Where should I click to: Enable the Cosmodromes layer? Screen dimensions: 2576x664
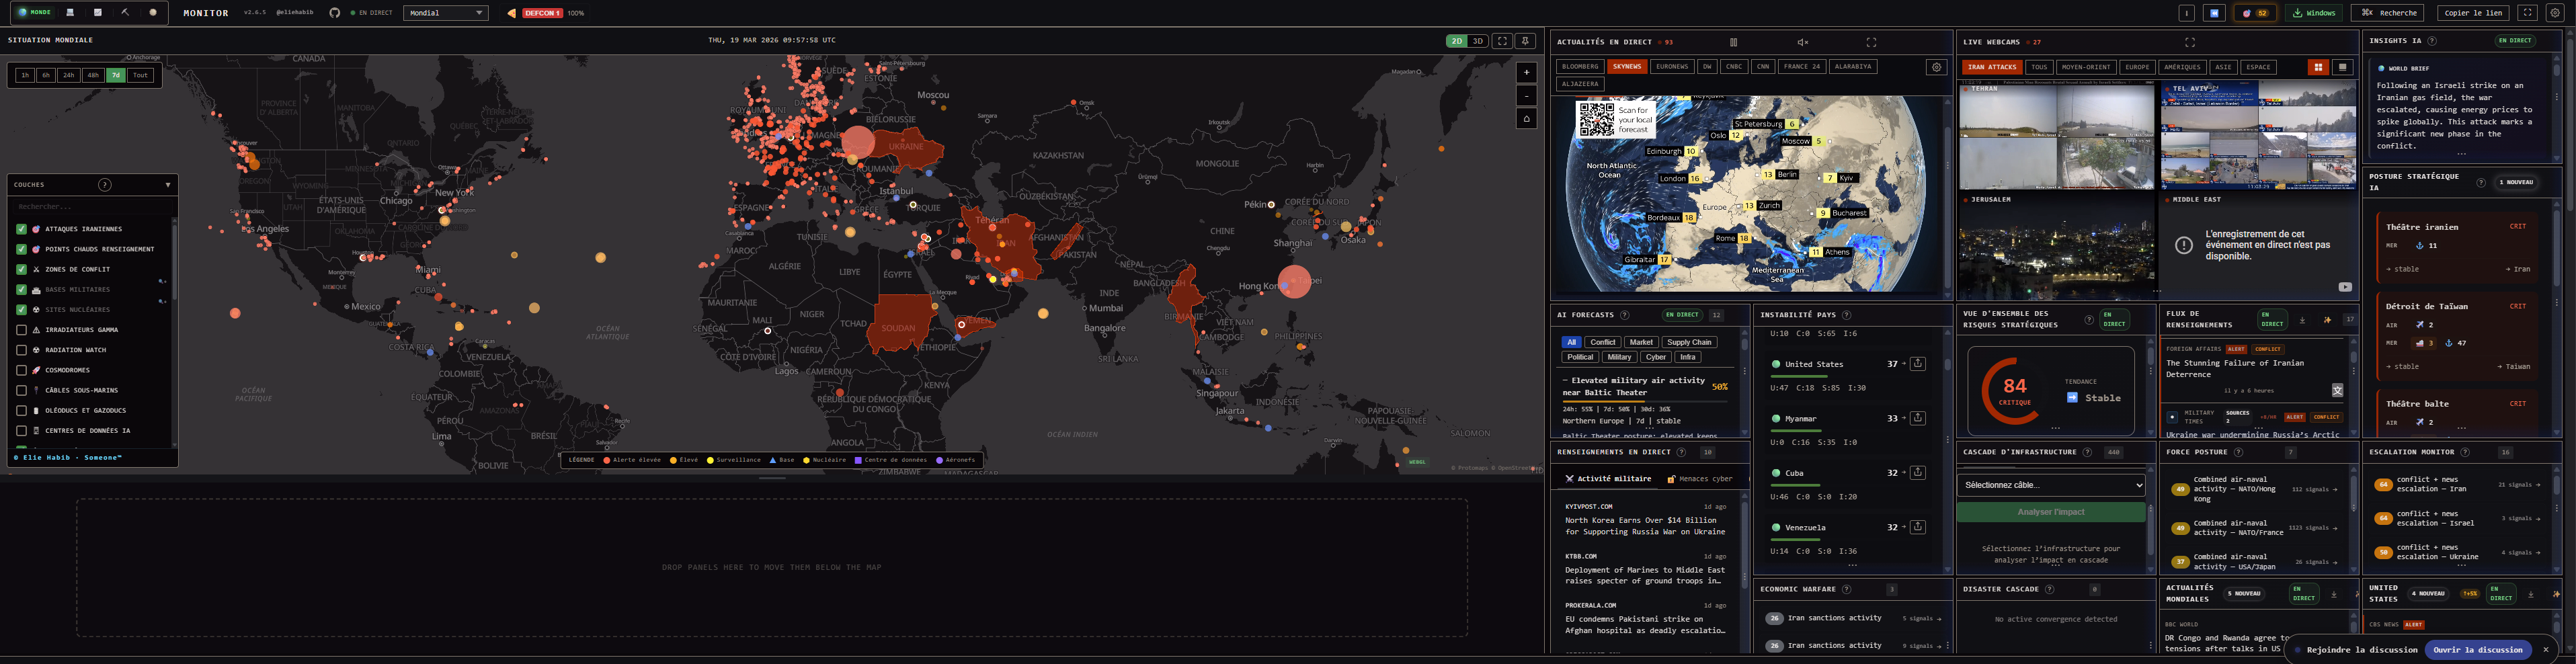click(x=21, y=369)
